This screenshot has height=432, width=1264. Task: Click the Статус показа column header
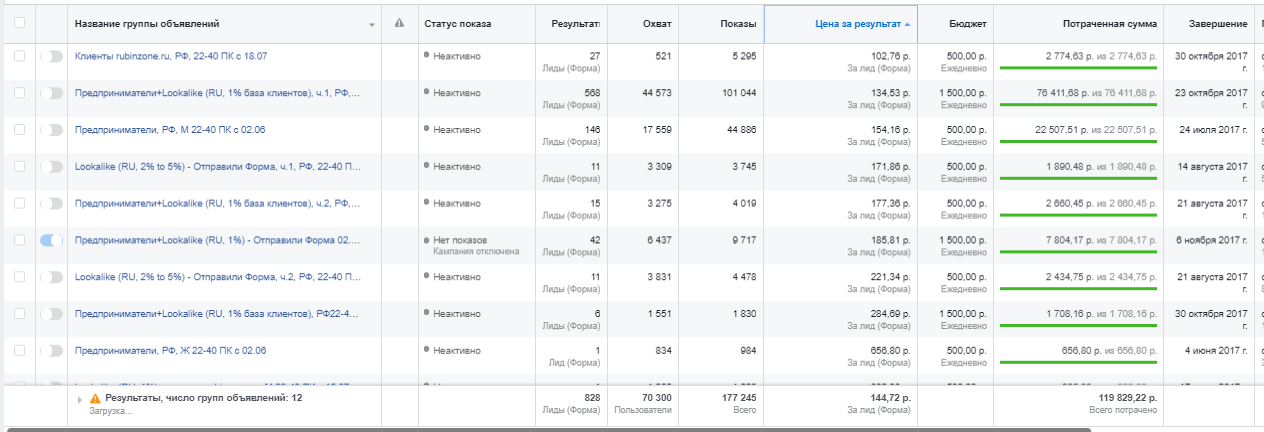(x=457, y=23)
